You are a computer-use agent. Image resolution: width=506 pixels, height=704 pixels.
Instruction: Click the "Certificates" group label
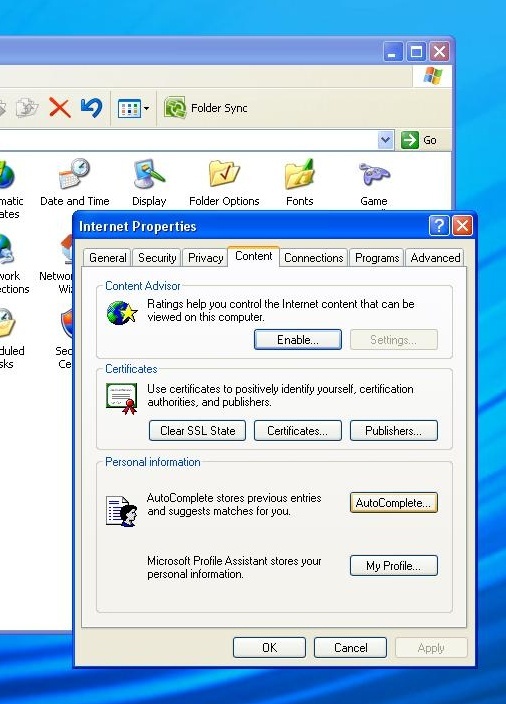pyautogui.click(x=131, y=369)
